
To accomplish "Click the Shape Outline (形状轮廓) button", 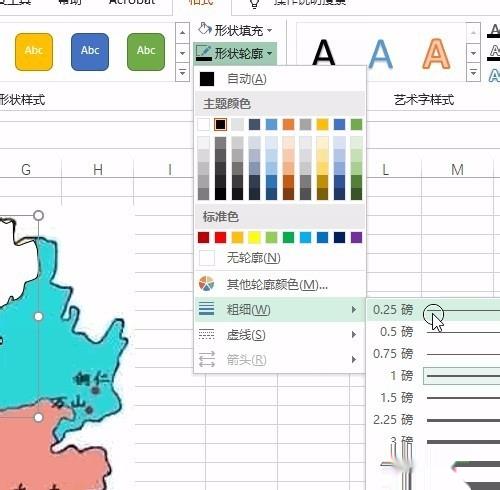I will pyautogui.click(x=235, y=53).
